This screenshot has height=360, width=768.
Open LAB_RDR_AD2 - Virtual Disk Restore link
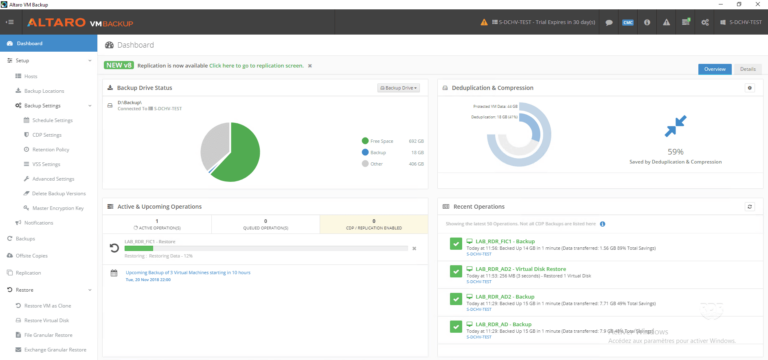(521, 269)
